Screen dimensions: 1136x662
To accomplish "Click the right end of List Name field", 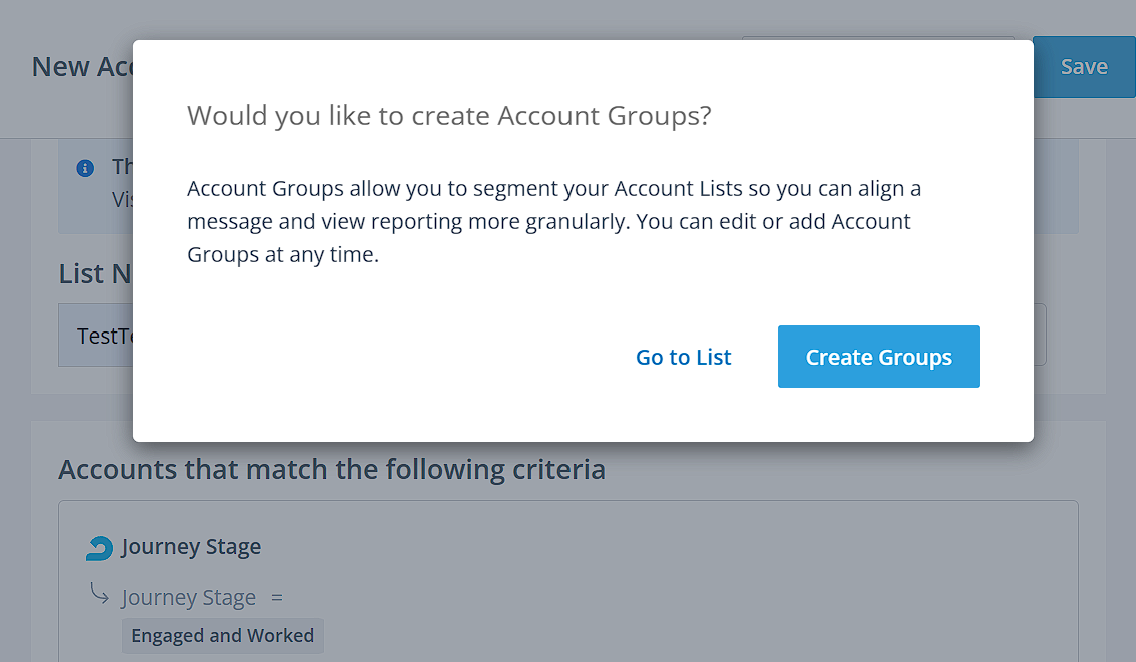I will pyautogui.click(x=1040, y=335).
